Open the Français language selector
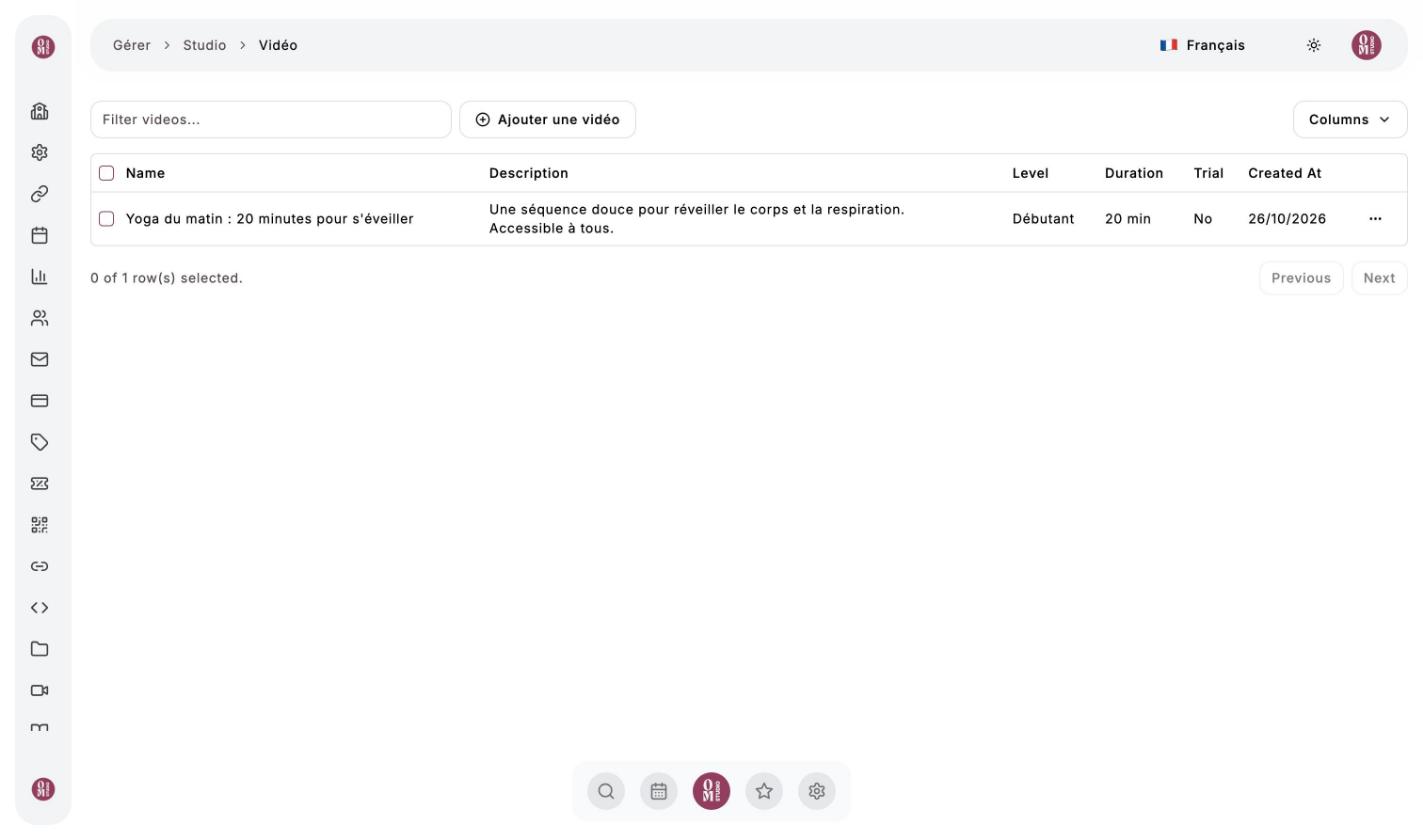Screen dimensions: 1423x840 [x=1202, y=45]
